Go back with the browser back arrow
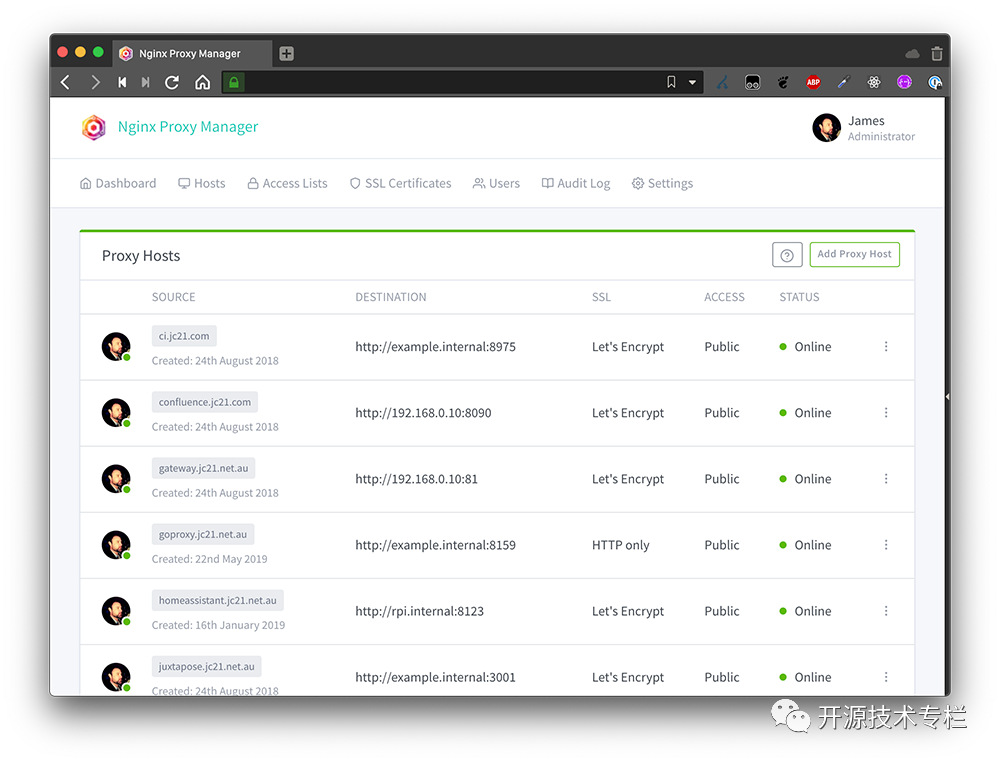 click(65, 82)
